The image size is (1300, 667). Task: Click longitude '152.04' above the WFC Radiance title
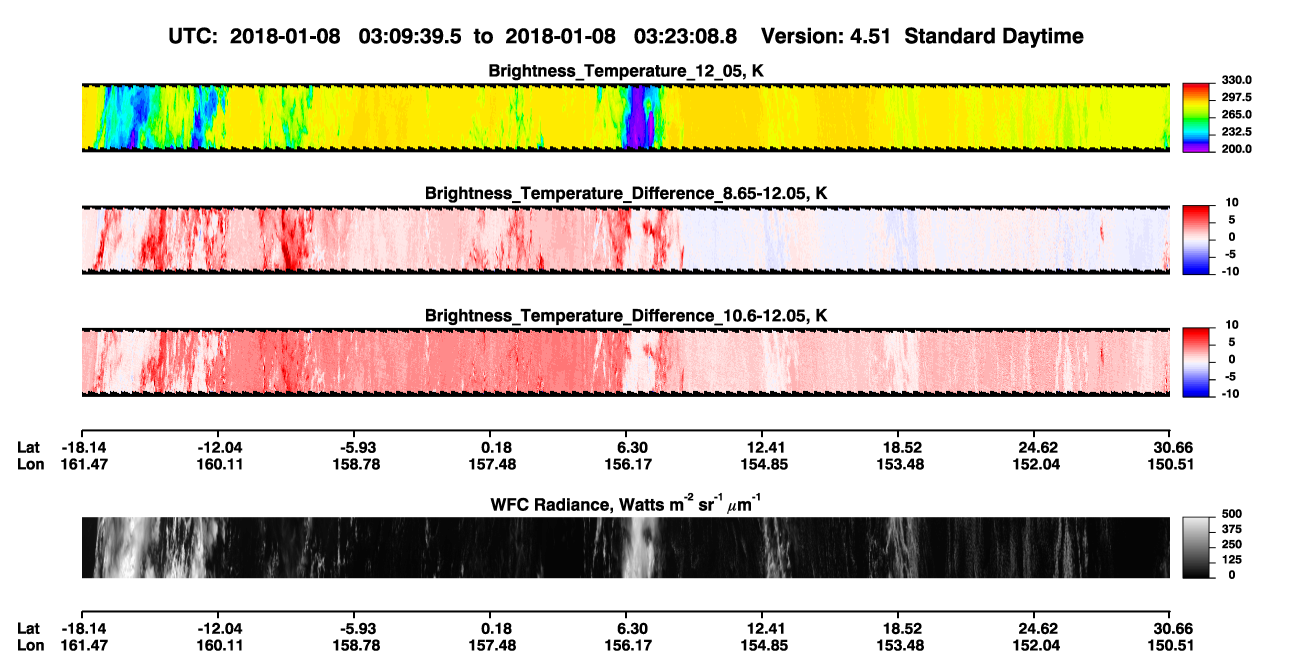[1037, 464]
